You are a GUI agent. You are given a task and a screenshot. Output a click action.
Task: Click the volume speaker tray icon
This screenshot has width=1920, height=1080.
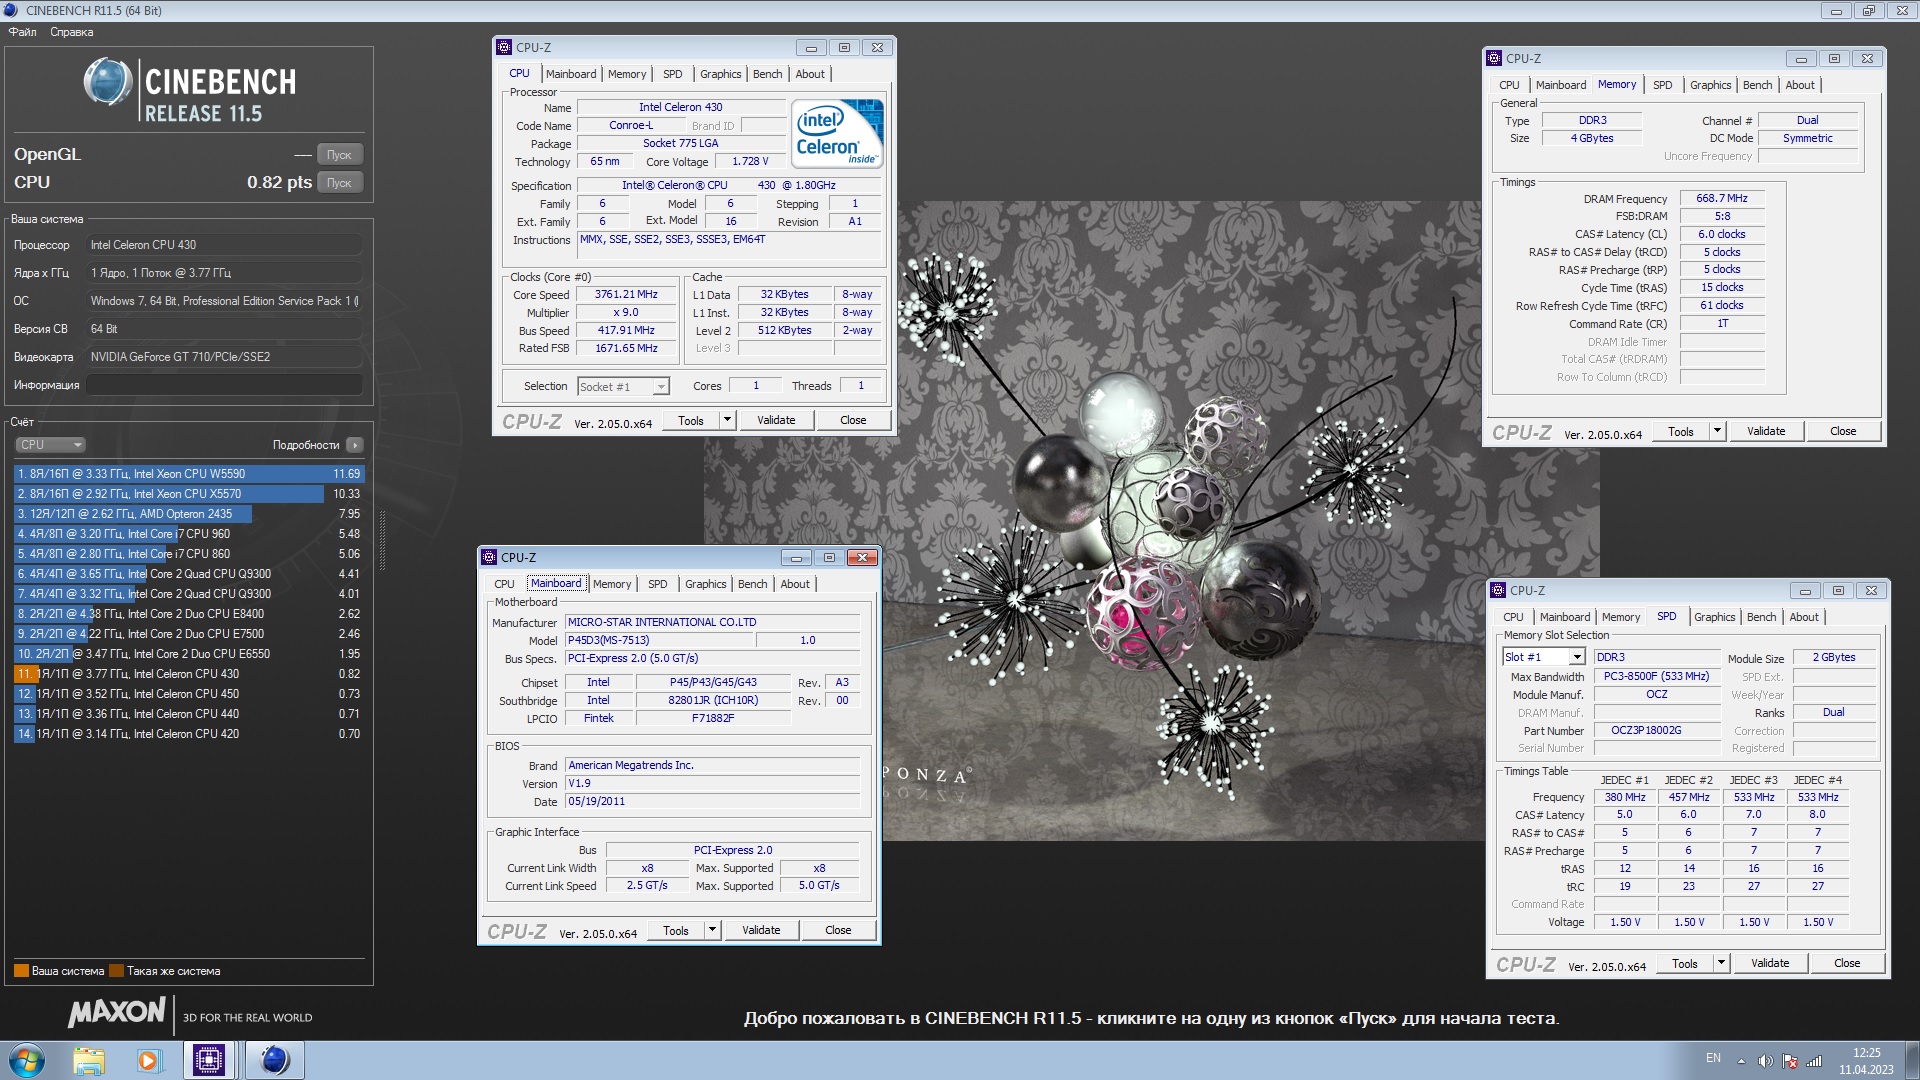(1765, 1061)
